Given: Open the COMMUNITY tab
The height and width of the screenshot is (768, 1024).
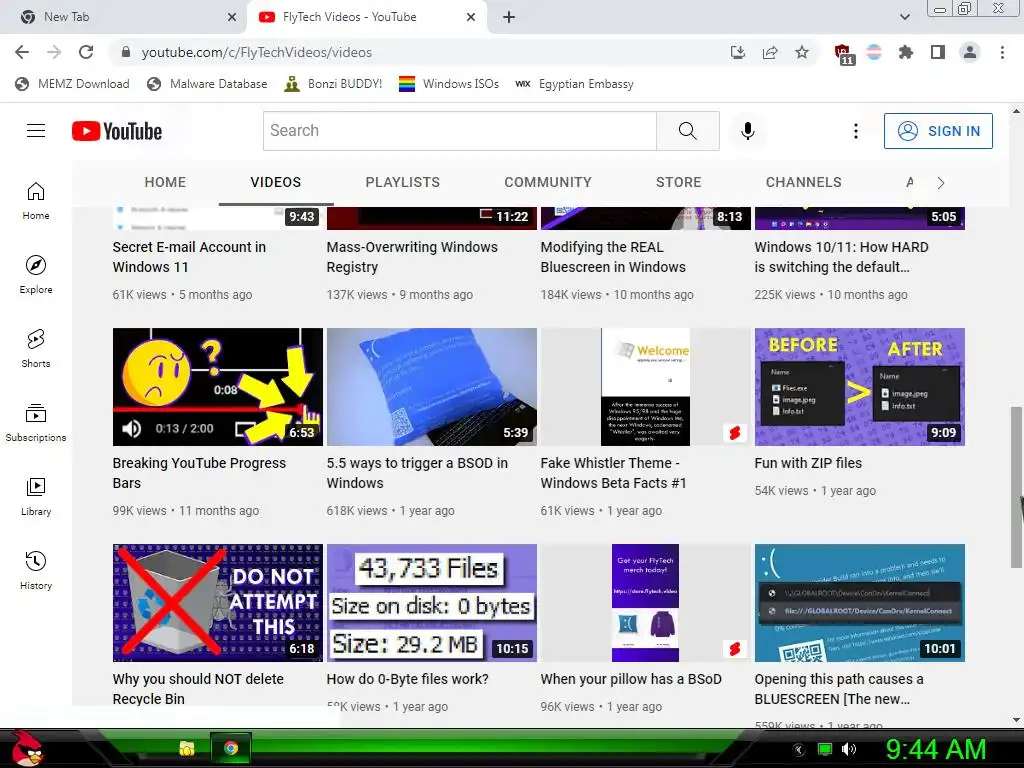Looking at the screenshot, I should (x=548, y=182).
